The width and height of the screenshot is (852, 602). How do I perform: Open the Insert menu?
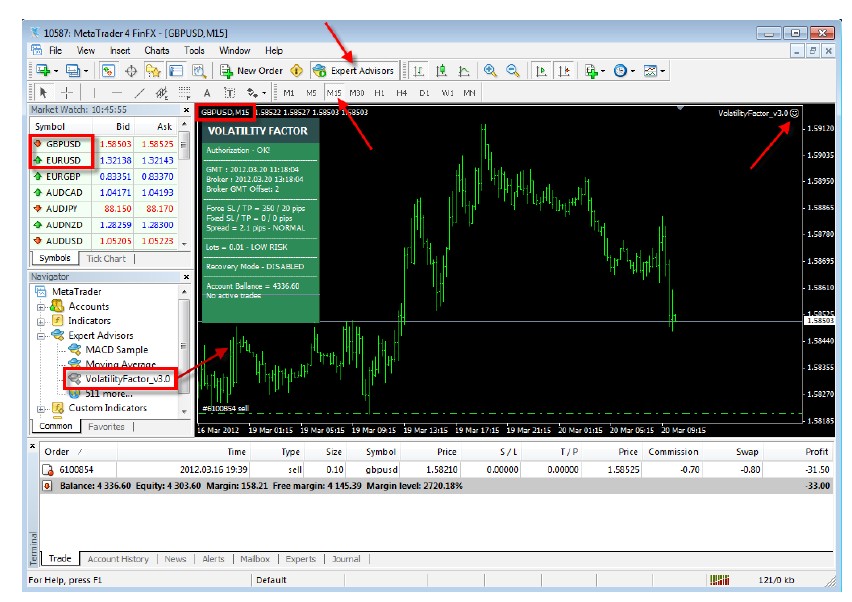[120, 51]
